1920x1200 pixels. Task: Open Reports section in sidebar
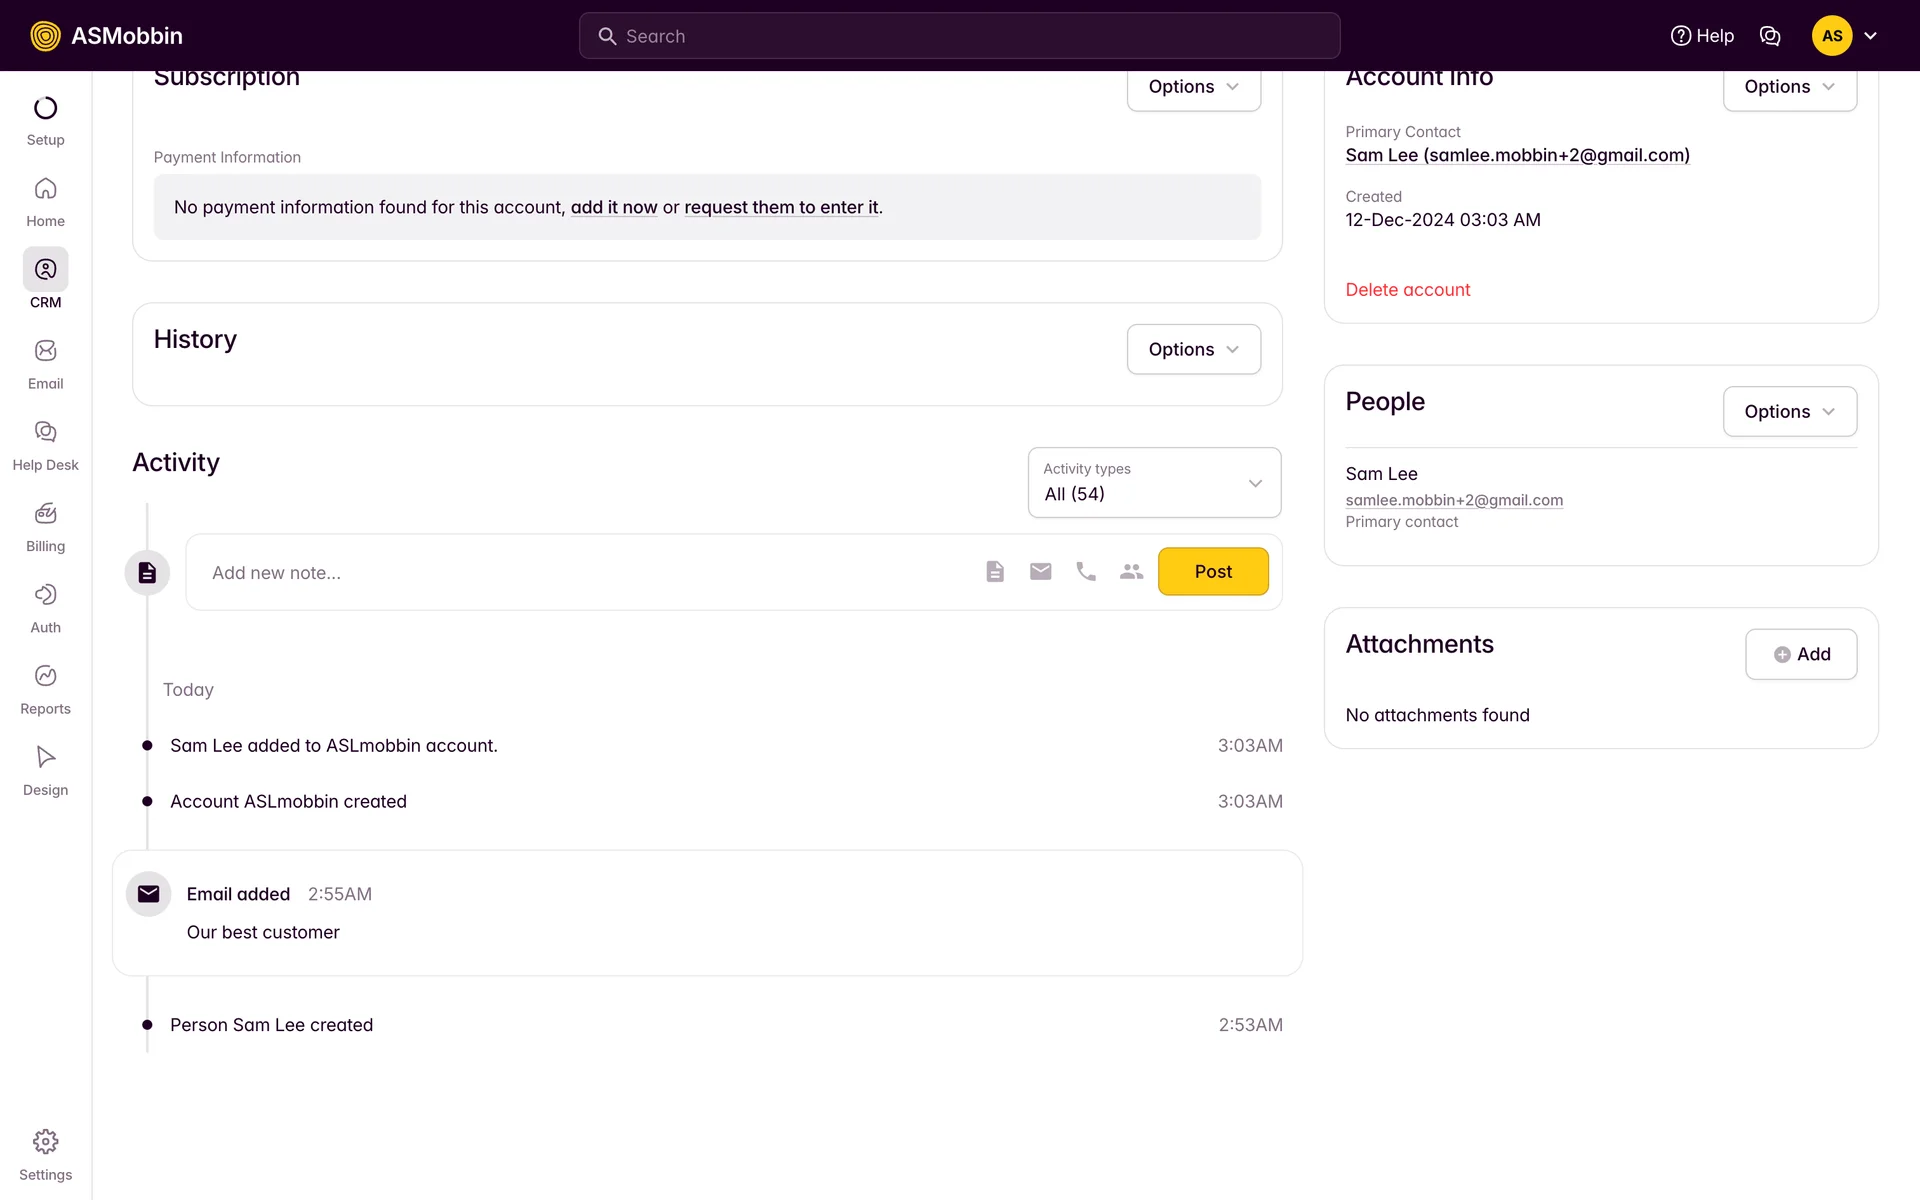[45, 689]
